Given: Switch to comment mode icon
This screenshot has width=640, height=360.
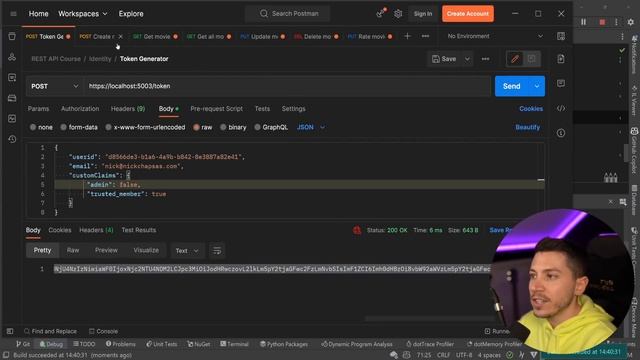Looking at the screenshot, I should pyautogui.click(x=531, y=59).
